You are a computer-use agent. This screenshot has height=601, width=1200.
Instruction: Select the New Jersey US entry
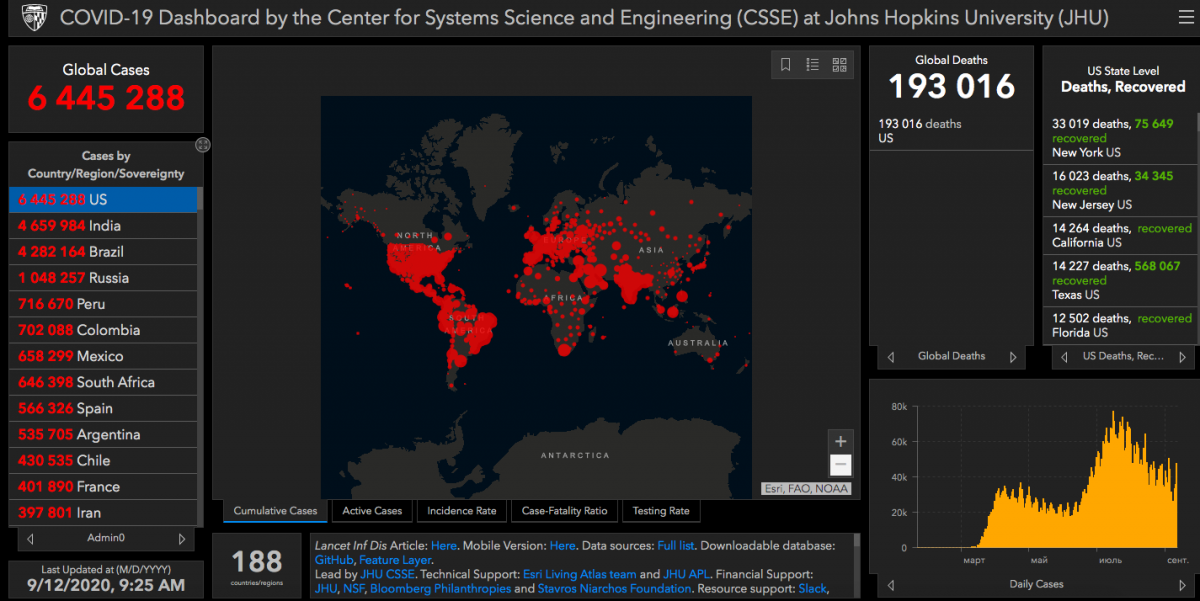pos(1120,190)
